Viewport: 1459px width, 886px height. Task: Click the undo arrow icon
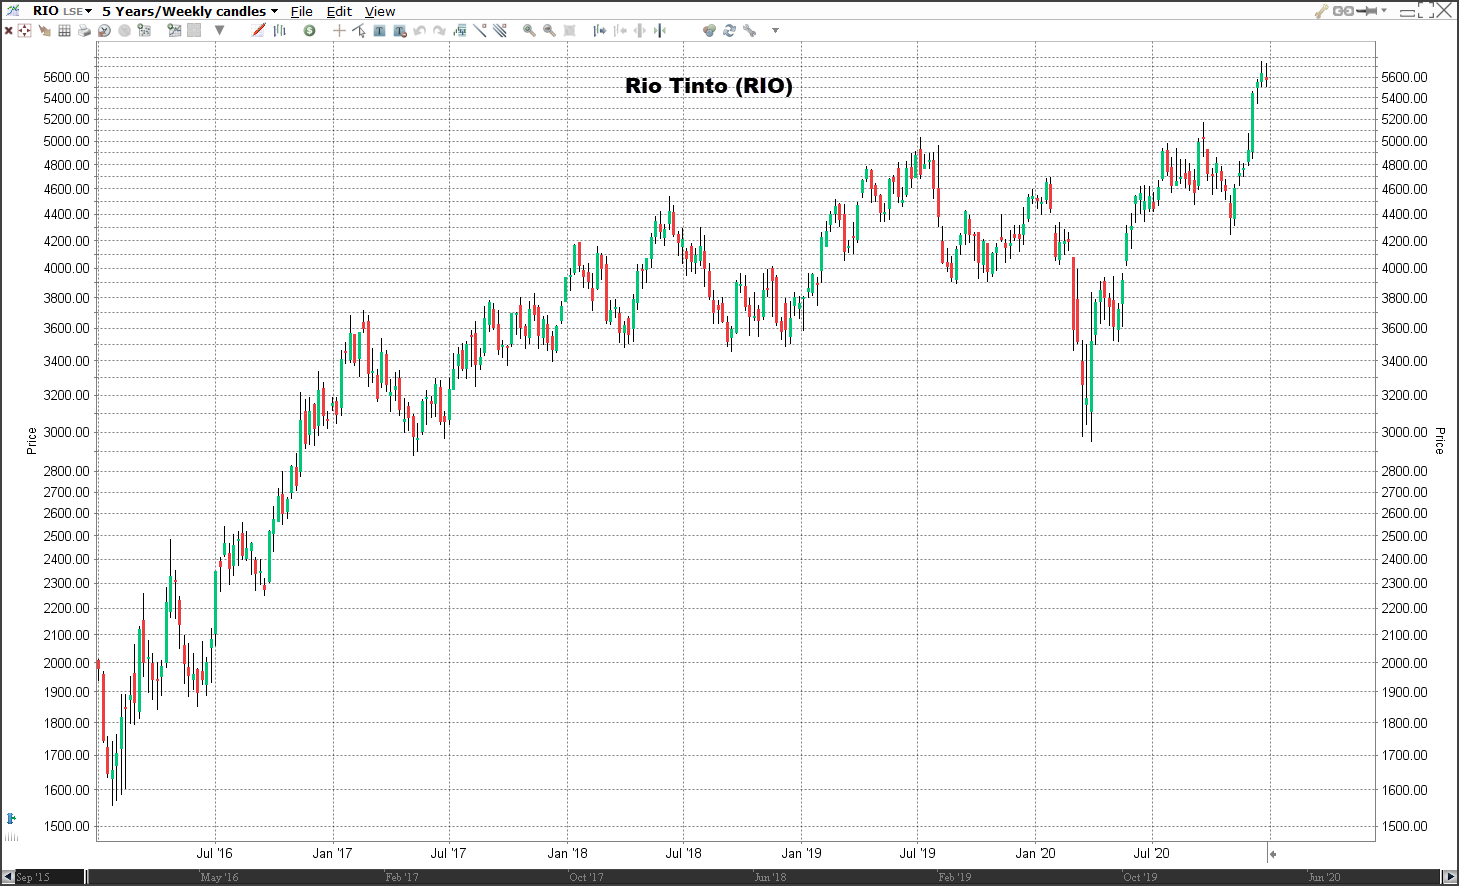pos(420,31)
